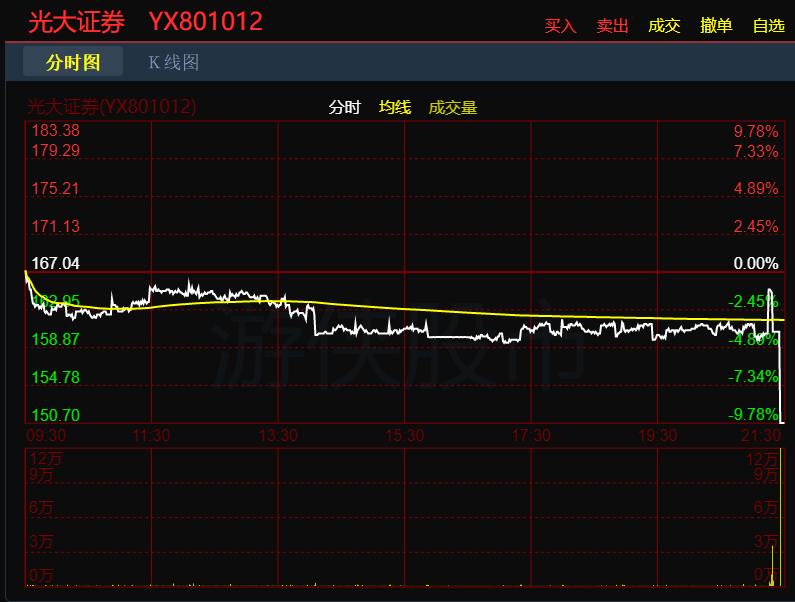The width and height of the screenshot is (795, 602).
Task: Click the stock title 光大证券
Action: point(77,22)
